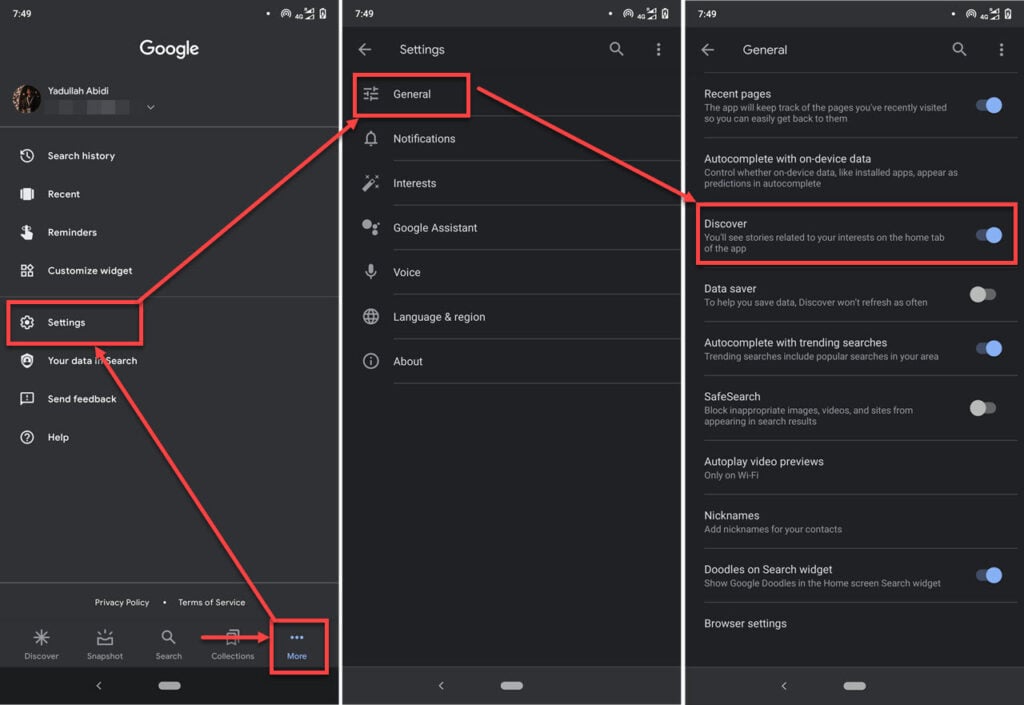The width and height of the screenshot is (1024, 705).
Task: Search within the General screen
Action: click(959, 49)
